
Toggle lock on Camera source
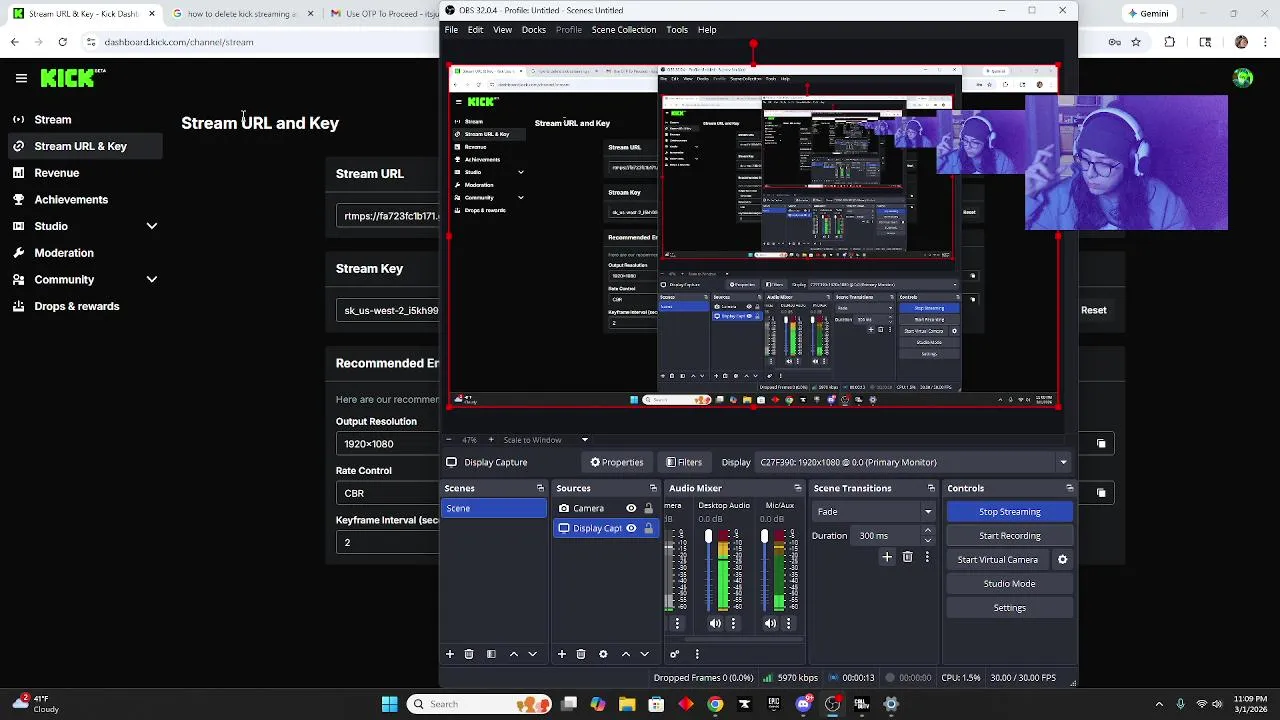click(648, 508)
